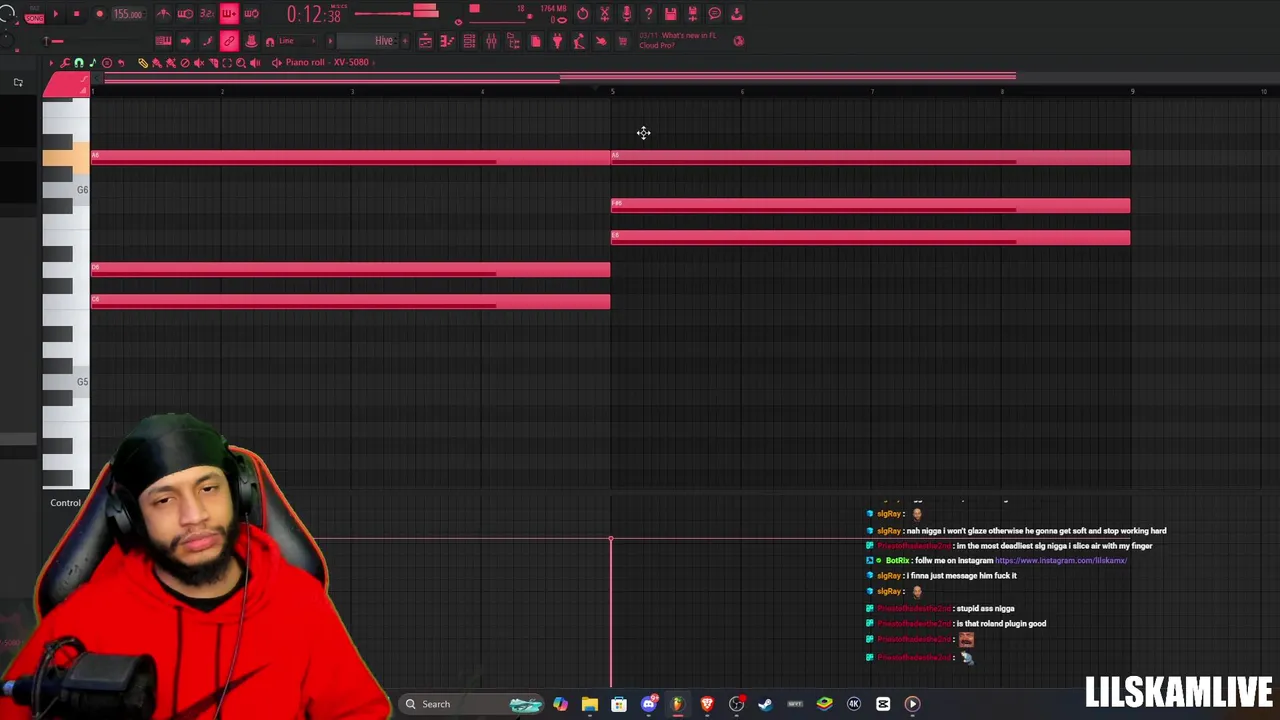Toggle the metronome
The image size is (1280, 720).
click(x=163, y=14)
